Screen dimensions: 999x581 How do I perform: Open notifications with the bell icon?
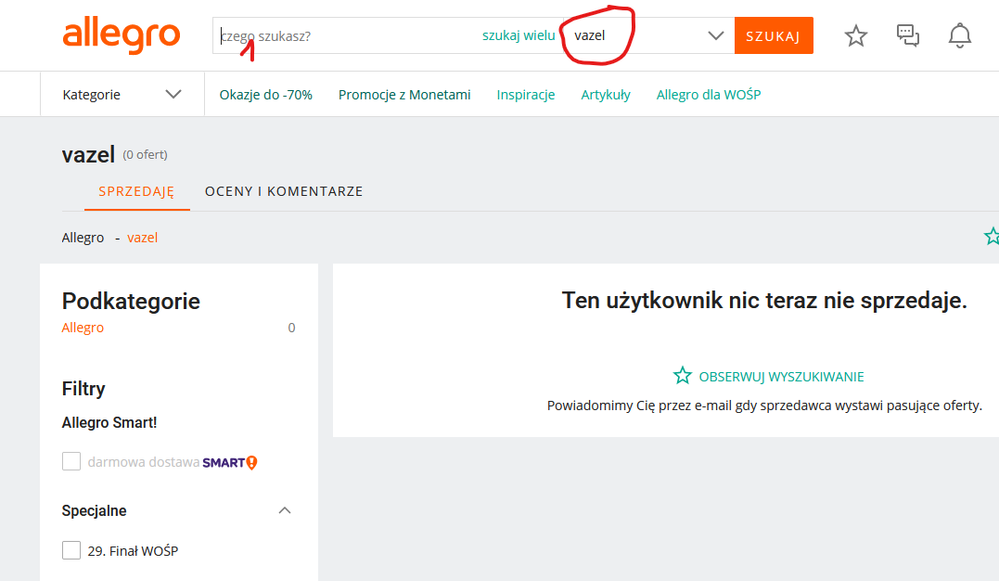coord(959,35)
